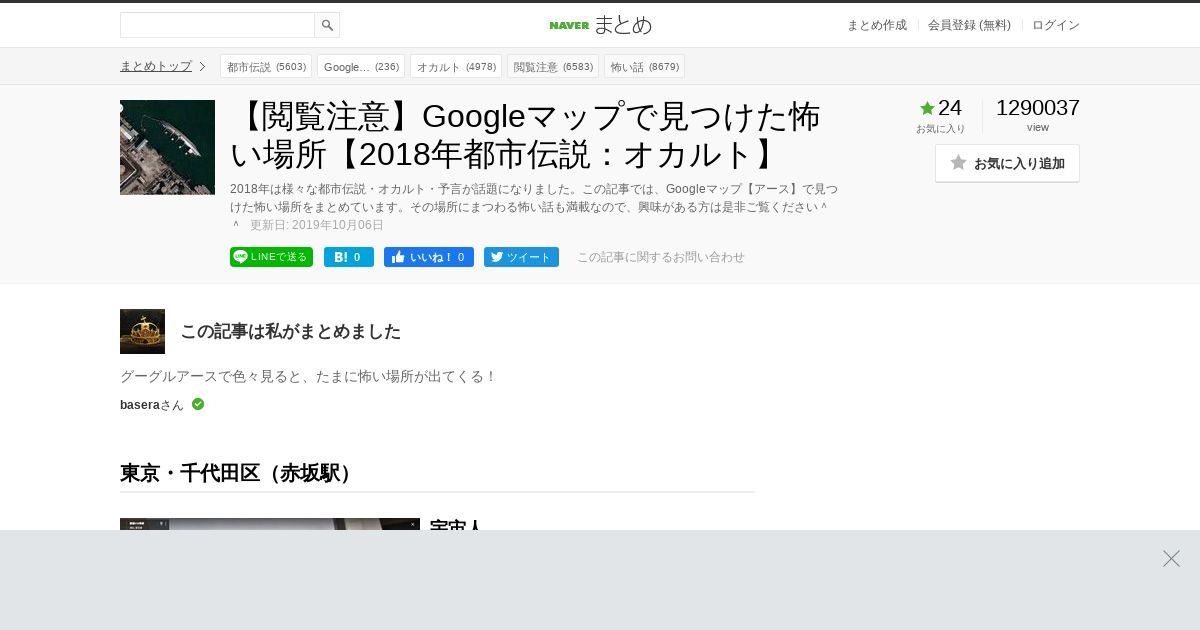Click この記事は私がまとめました heading

click(291, 331)
